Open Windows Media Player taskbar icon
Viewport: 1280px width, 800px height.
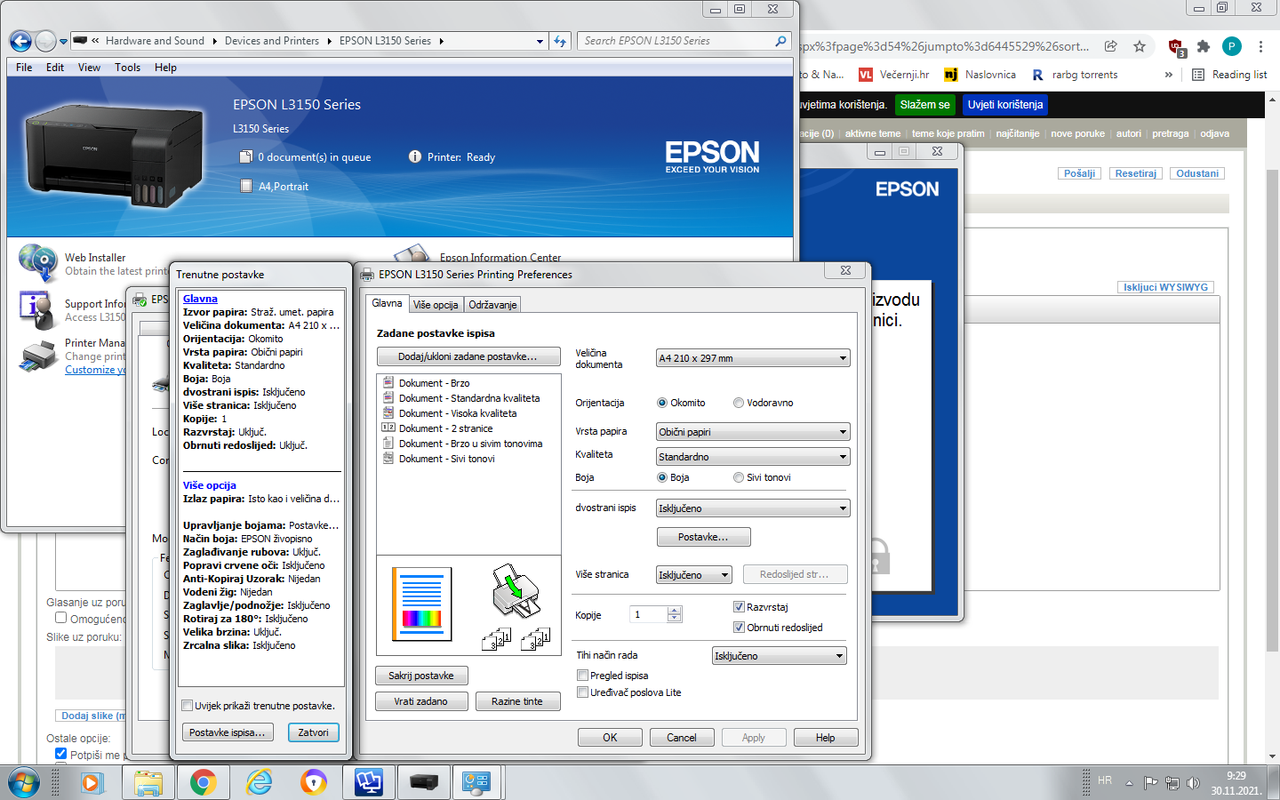[92, 782]
